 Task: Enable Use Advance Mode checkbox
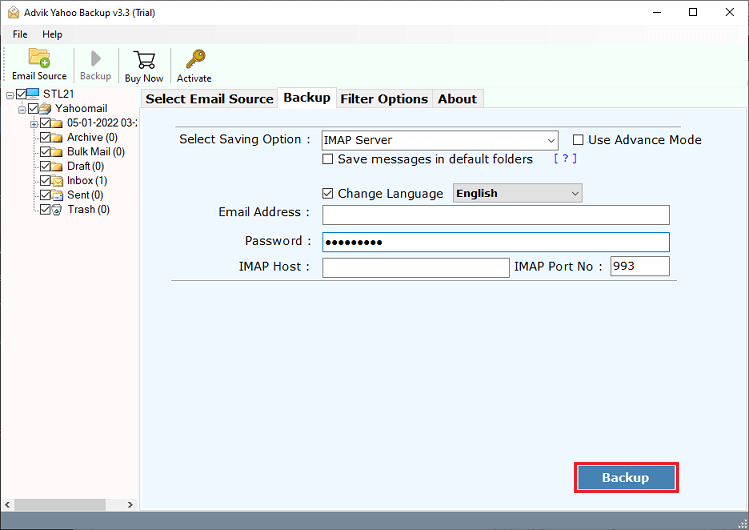(578, 139)
